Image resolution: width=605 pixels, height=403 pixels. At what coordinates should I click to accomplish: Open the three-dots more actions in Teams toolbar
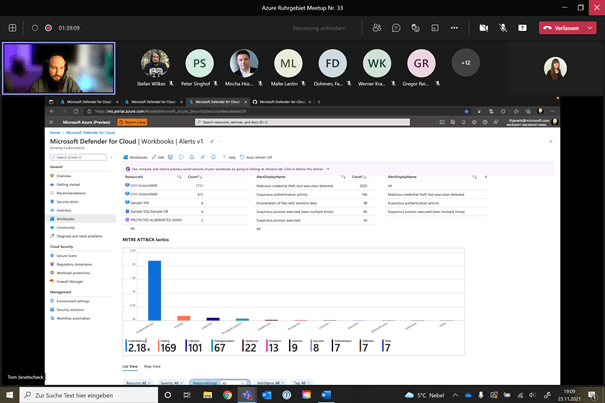(454, 28)
